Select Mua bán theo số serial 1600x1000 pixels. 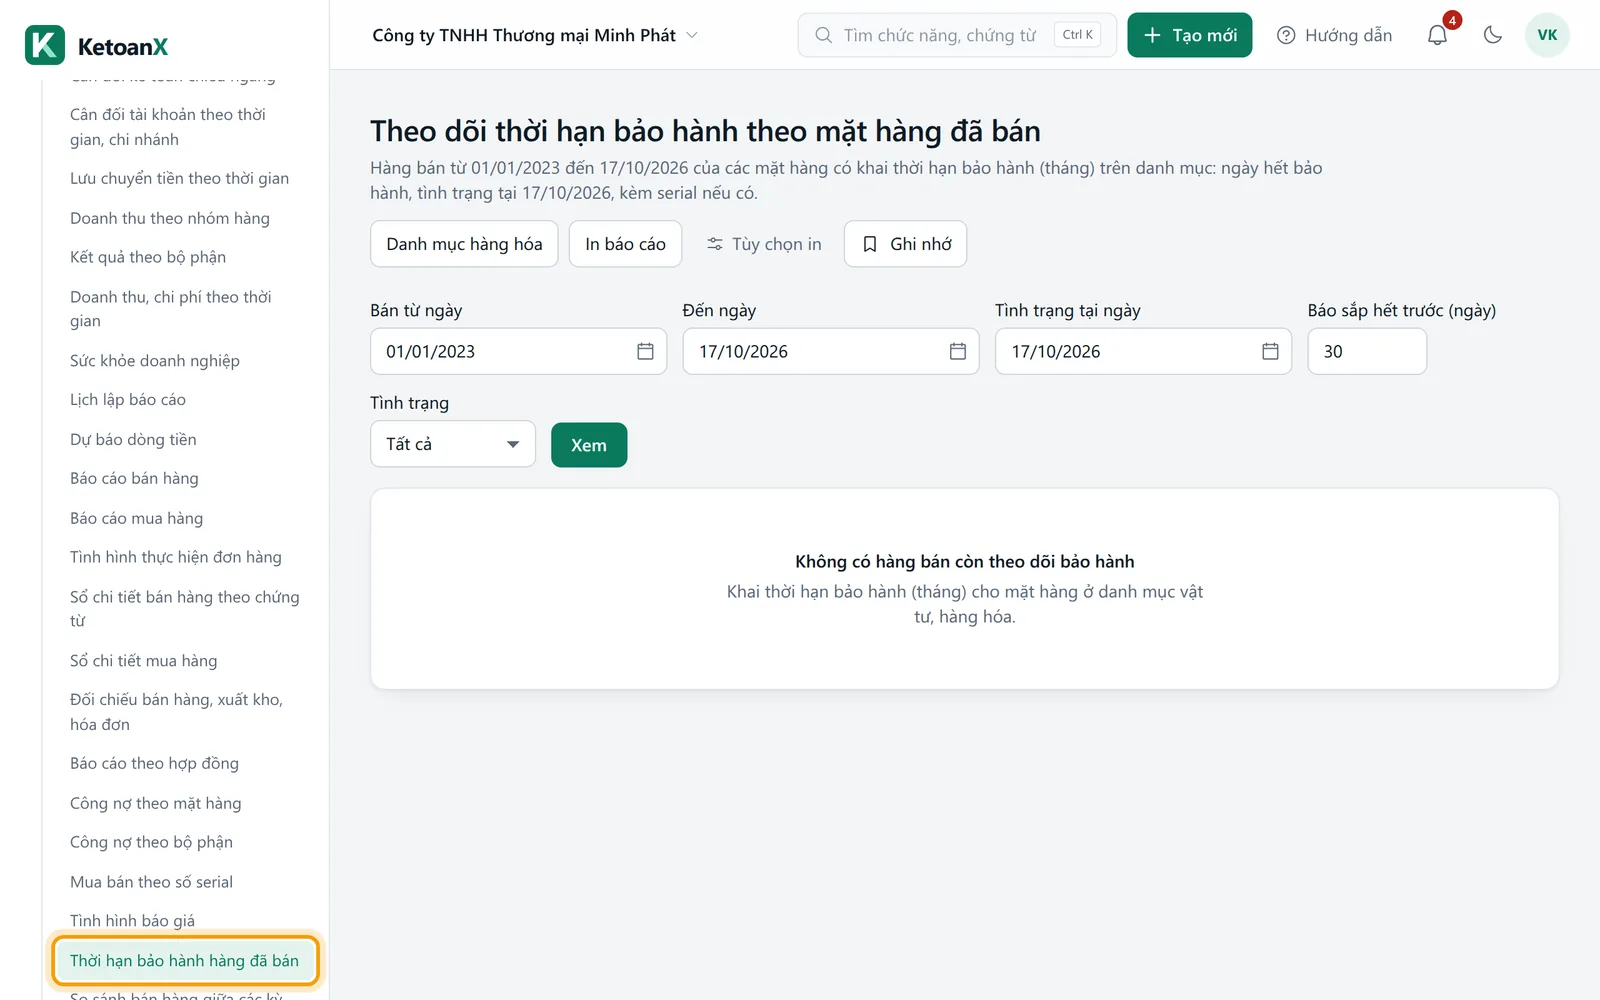151,882
